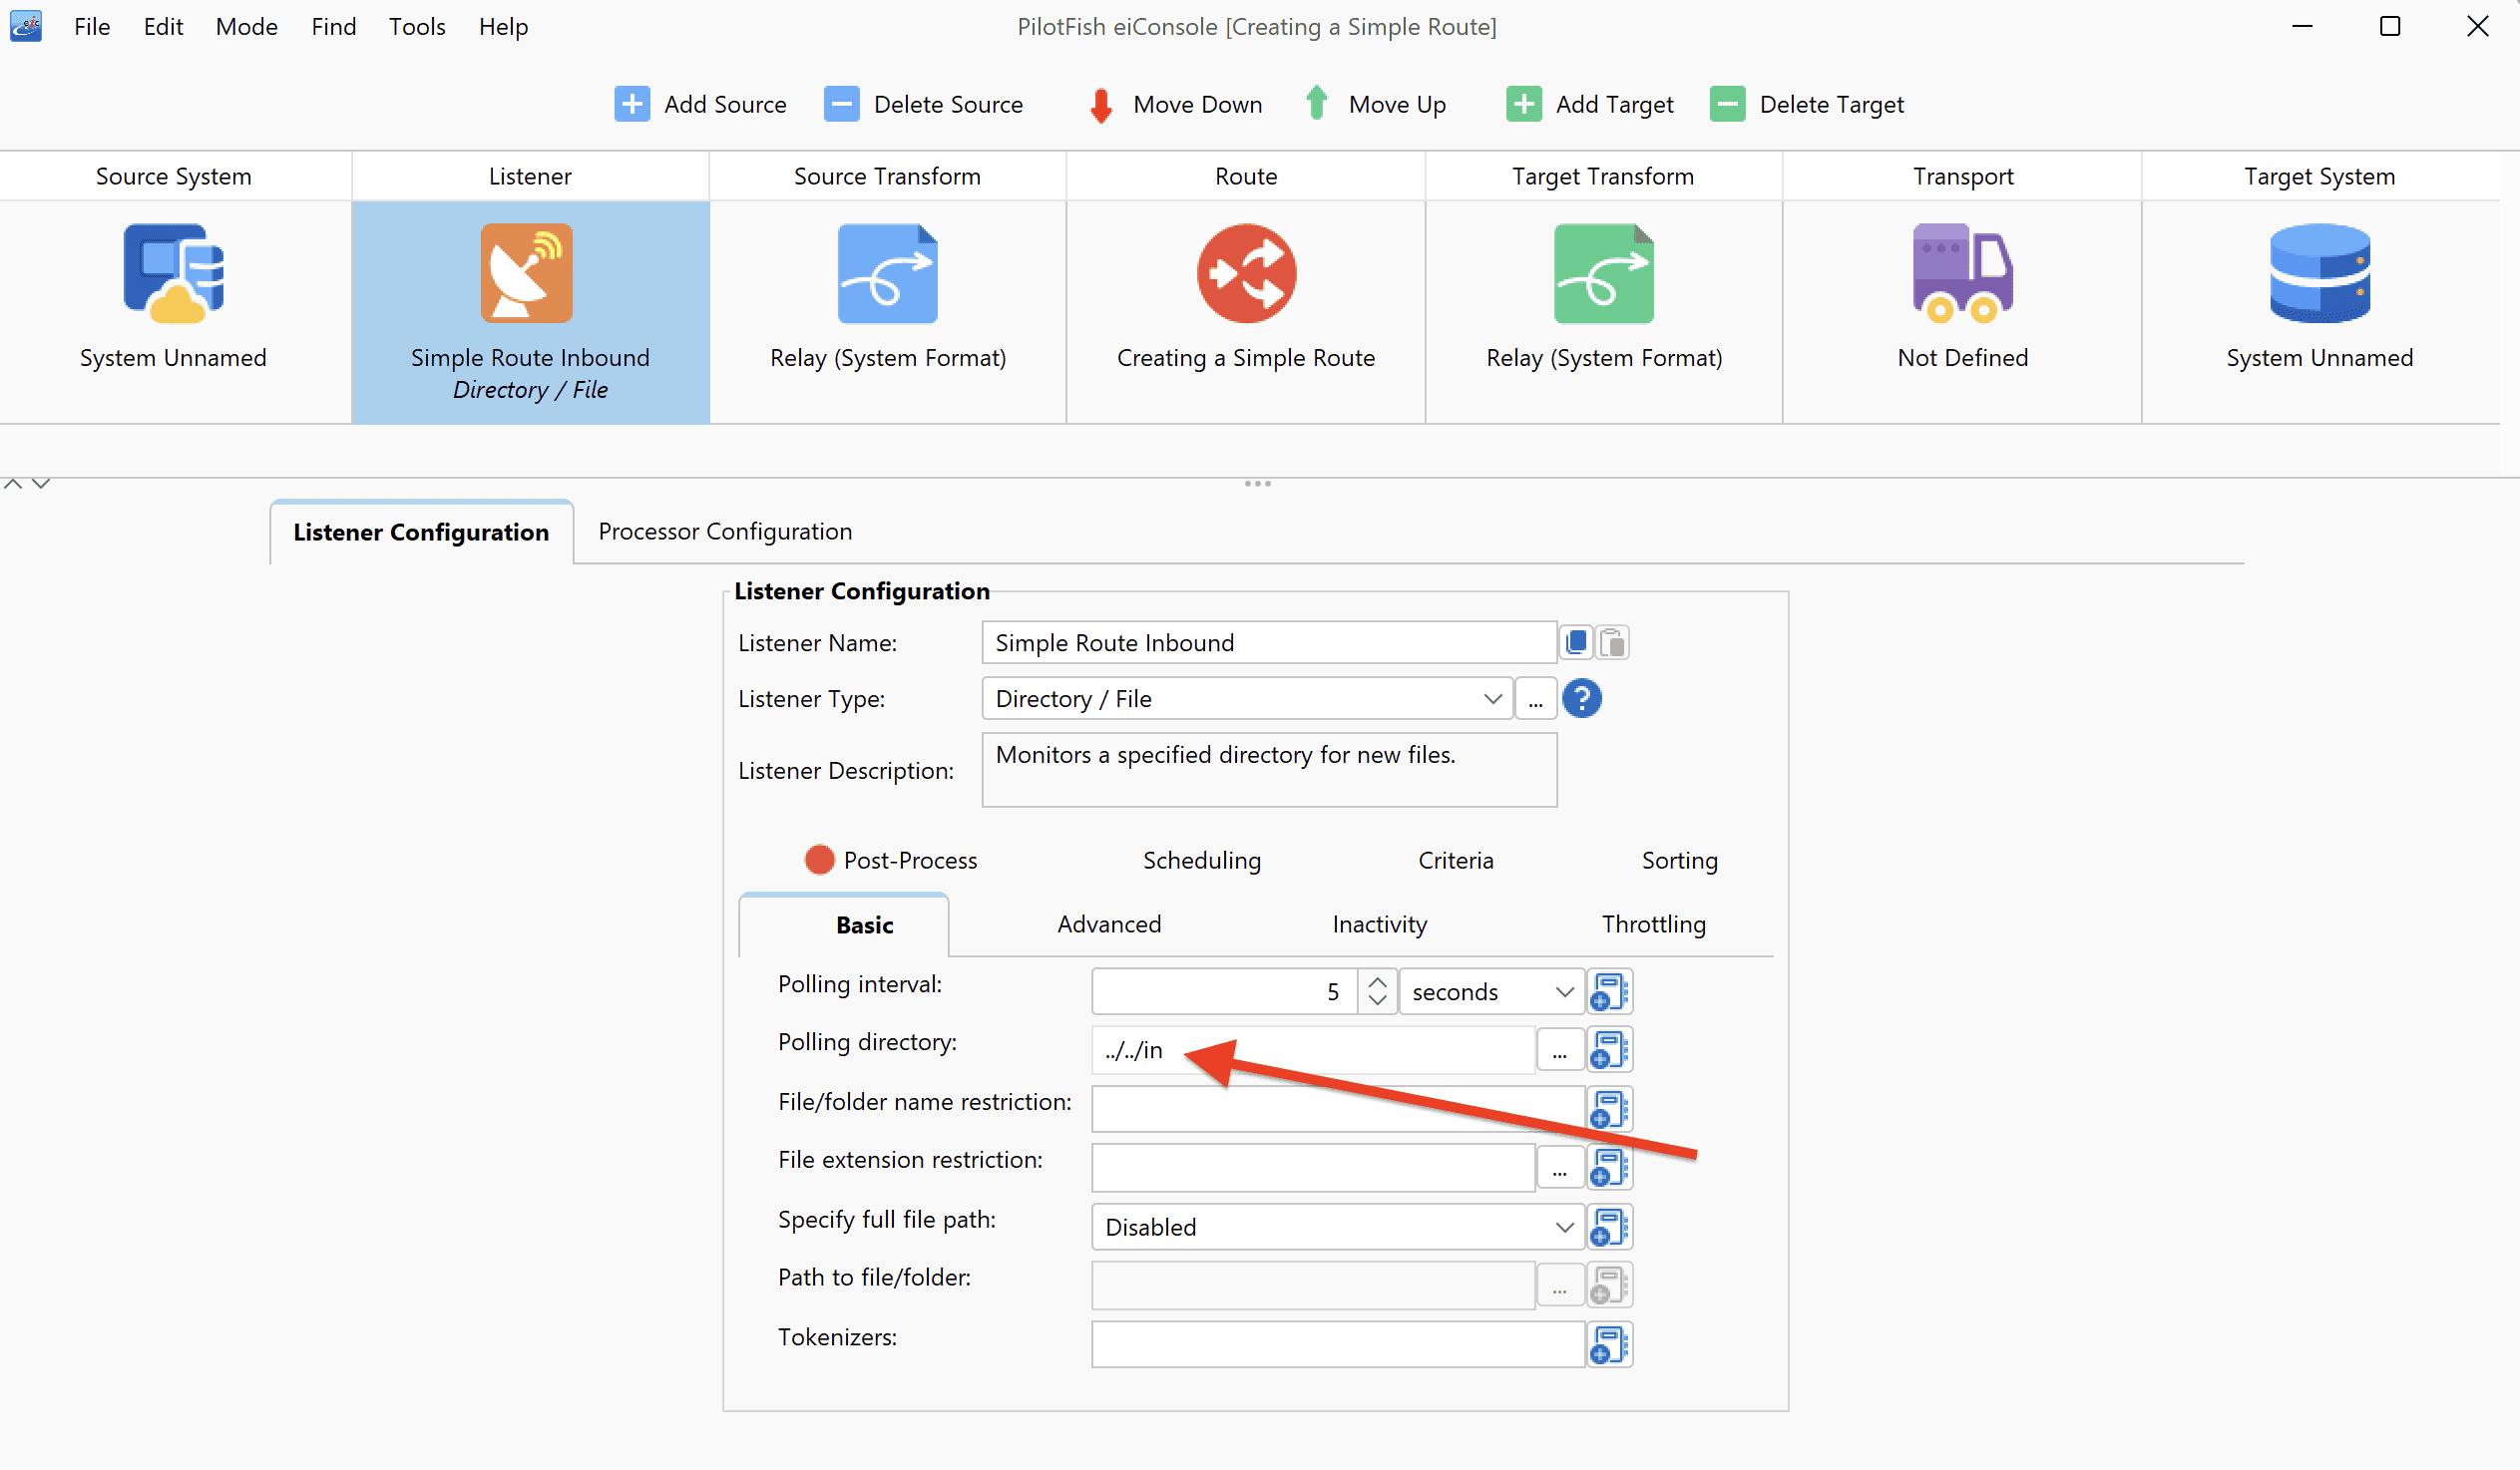Screen dimensions: 2520x1470
Task: Click formula icon beside Specify full file path
Action: click(1609, 1227)
